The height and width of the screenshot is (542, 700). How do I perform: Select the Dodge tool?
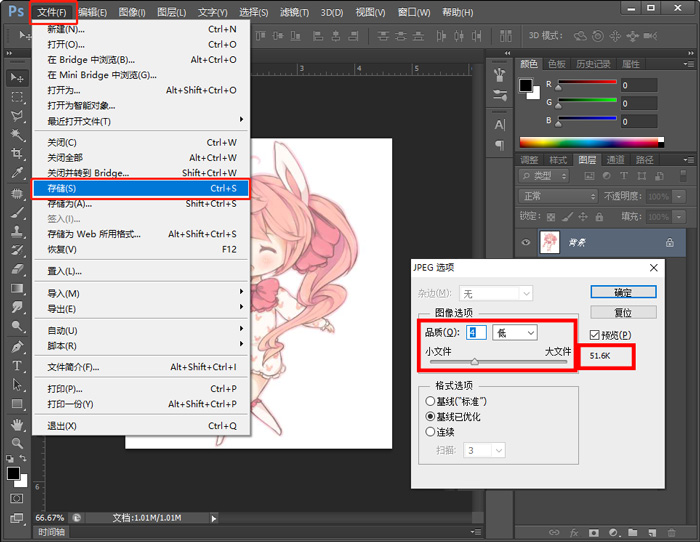click(17, 326)
